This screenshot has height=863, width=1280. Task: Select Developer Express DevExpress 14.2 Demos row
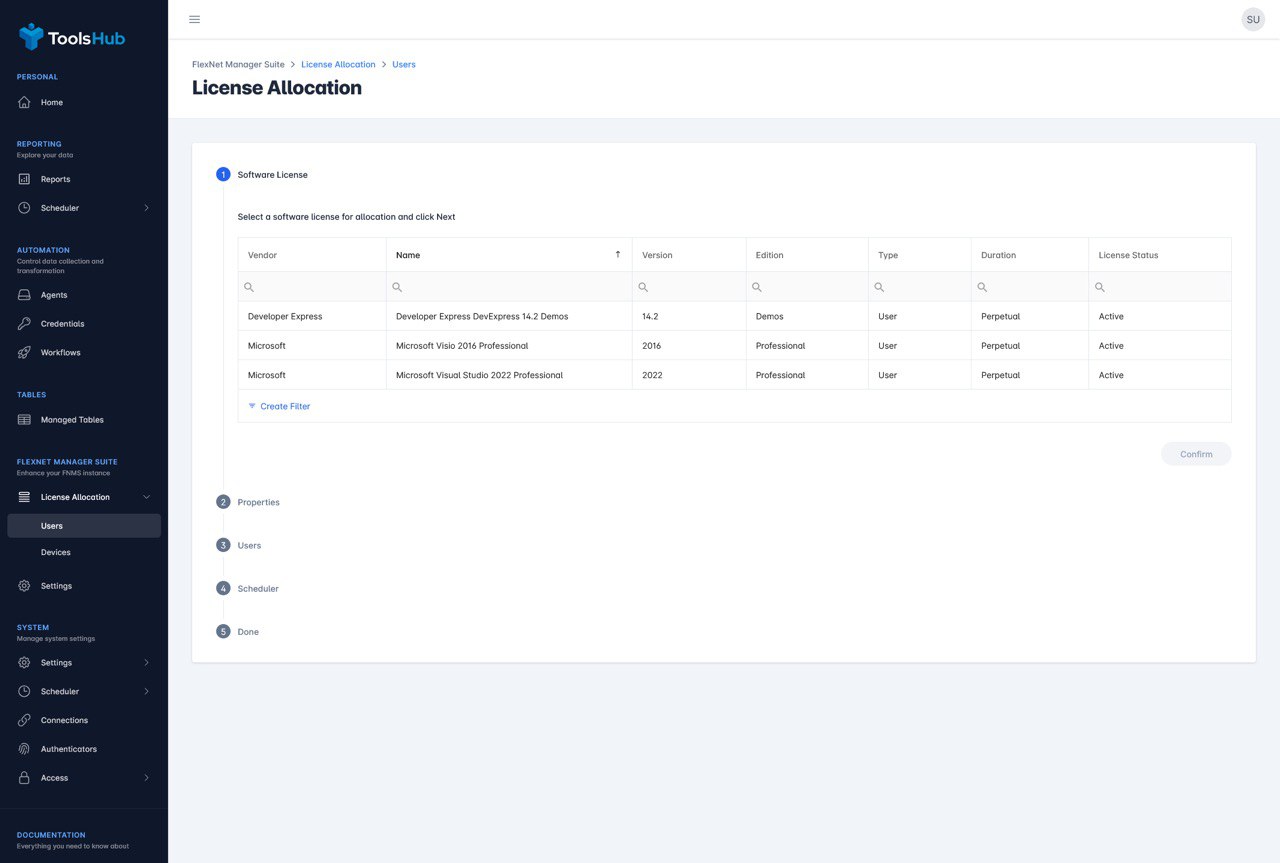(x=735, y=316)
